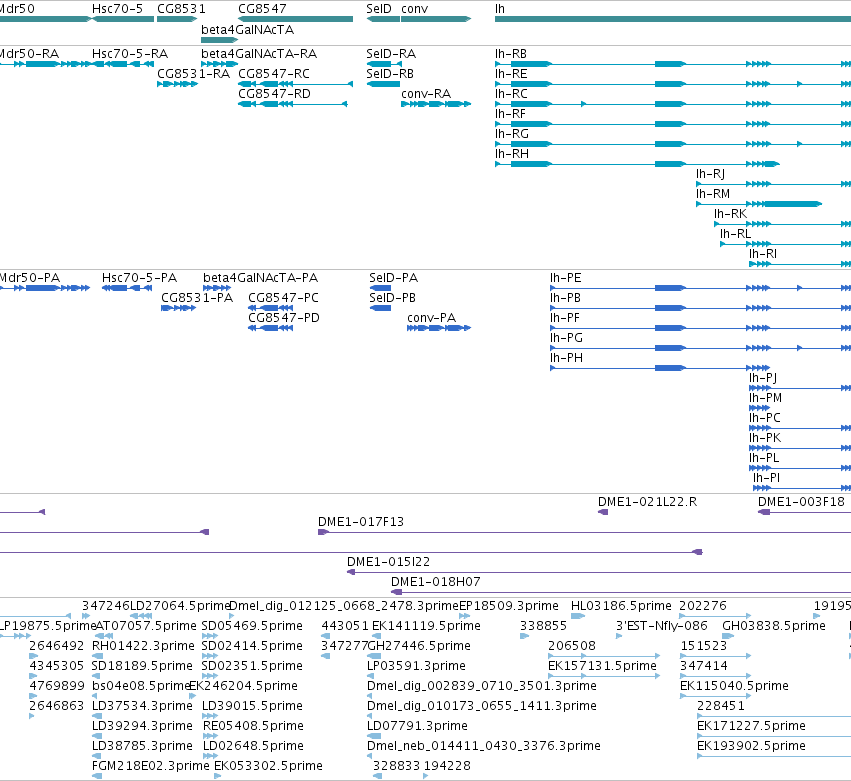Viewport: 851px width, 781px height.
Task: Click BAC clone DME1-021L22.R
Action: tap(647, 502)
